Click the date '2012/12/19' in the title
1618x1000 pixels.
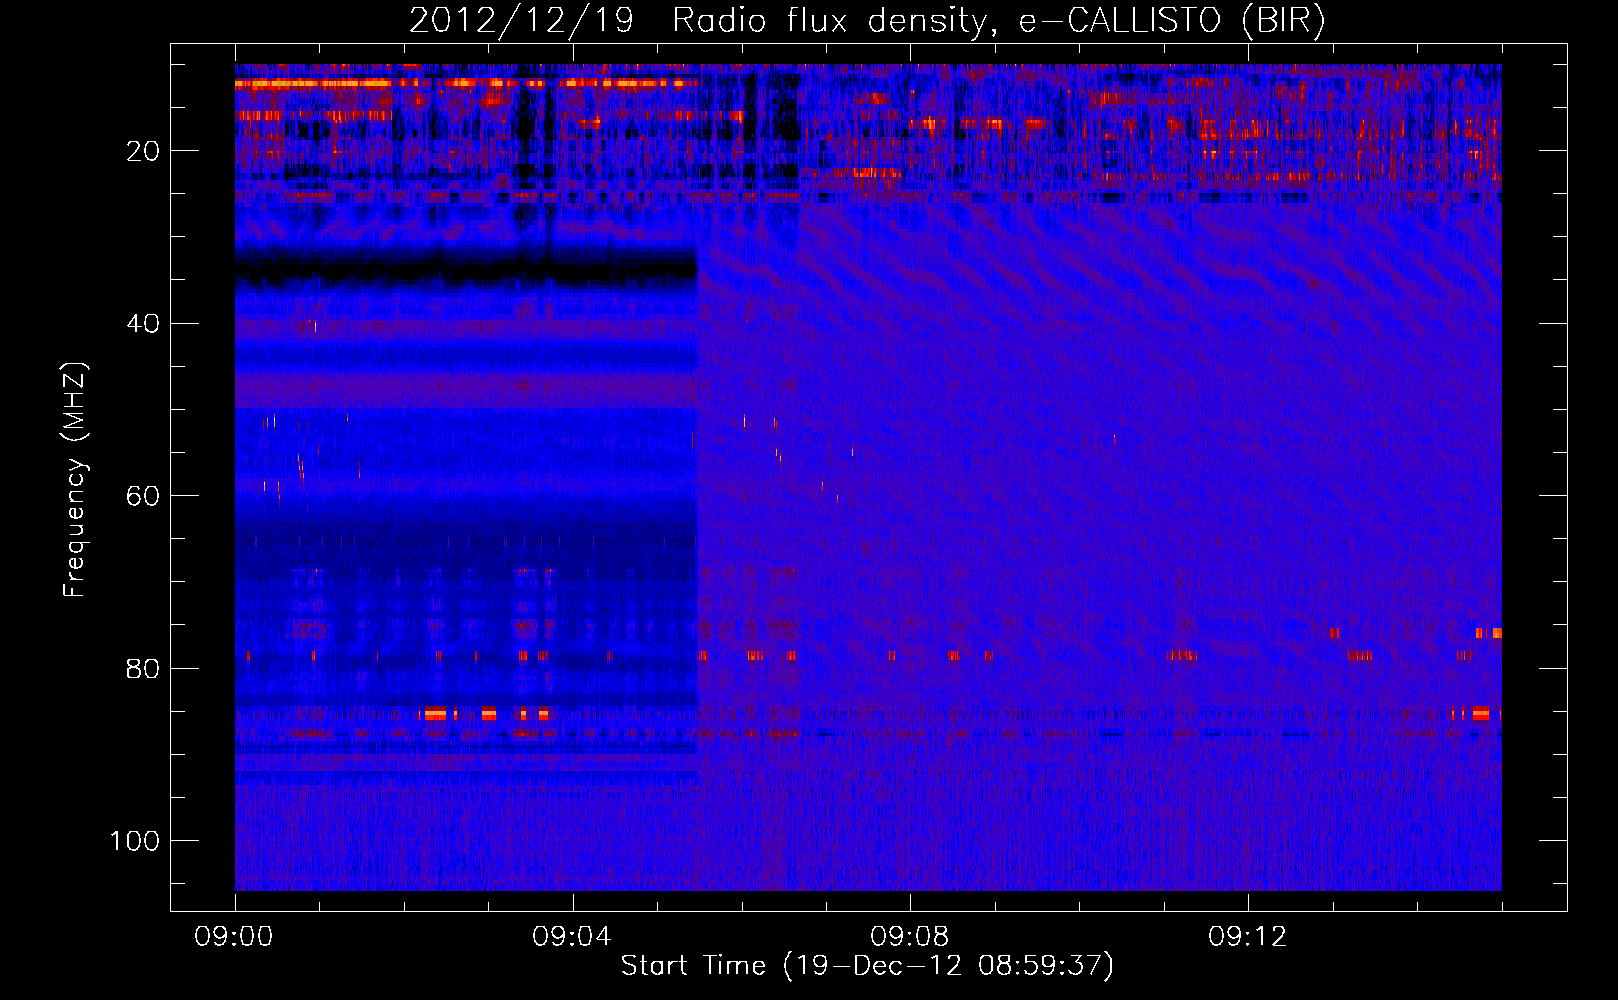coord(521,21)
